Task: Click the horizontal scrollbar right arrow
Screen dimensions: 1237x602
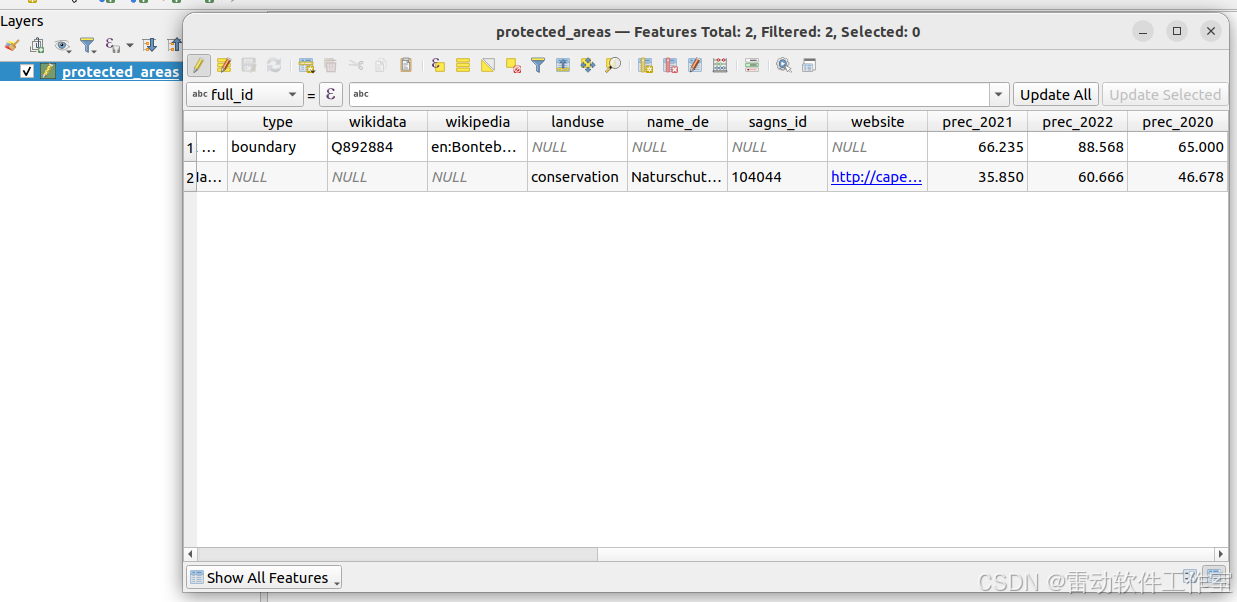Action: [x=1221, y=554]
